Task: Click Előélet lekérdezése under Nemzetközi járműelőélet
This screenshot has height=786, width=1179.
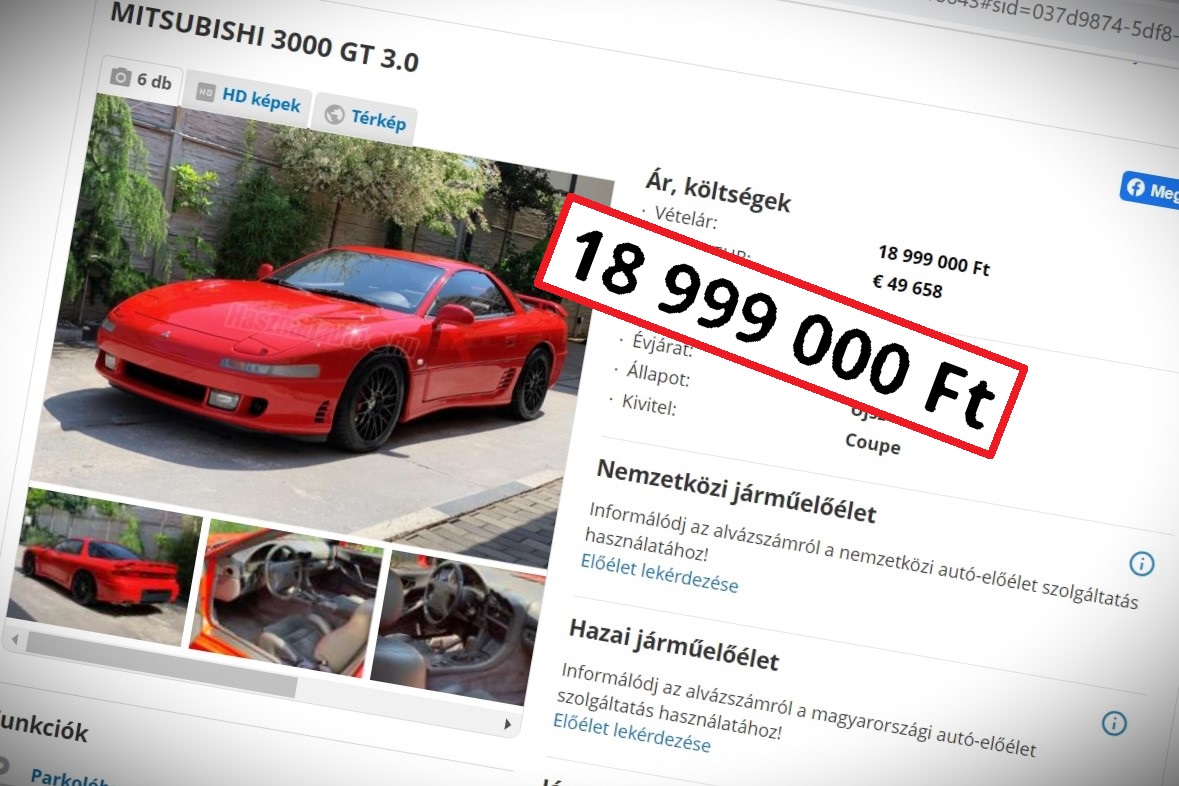Action: point(659,573)
